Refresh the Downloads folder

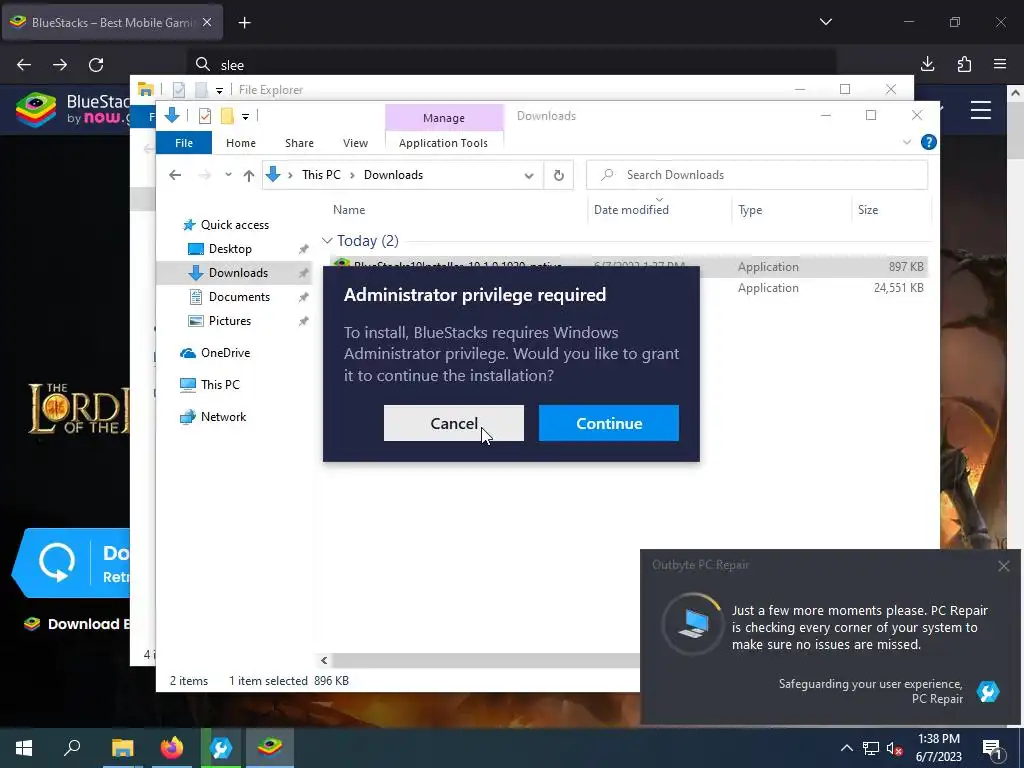tap(558, 175)
